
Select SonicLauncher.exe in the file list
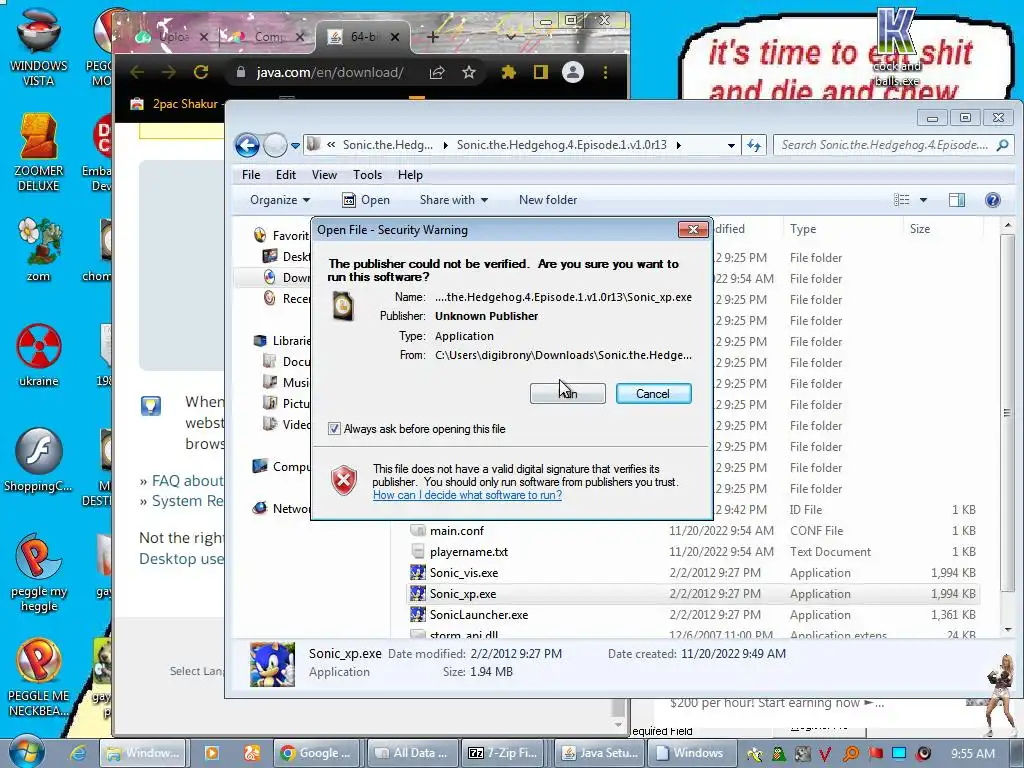pos(479,615)
